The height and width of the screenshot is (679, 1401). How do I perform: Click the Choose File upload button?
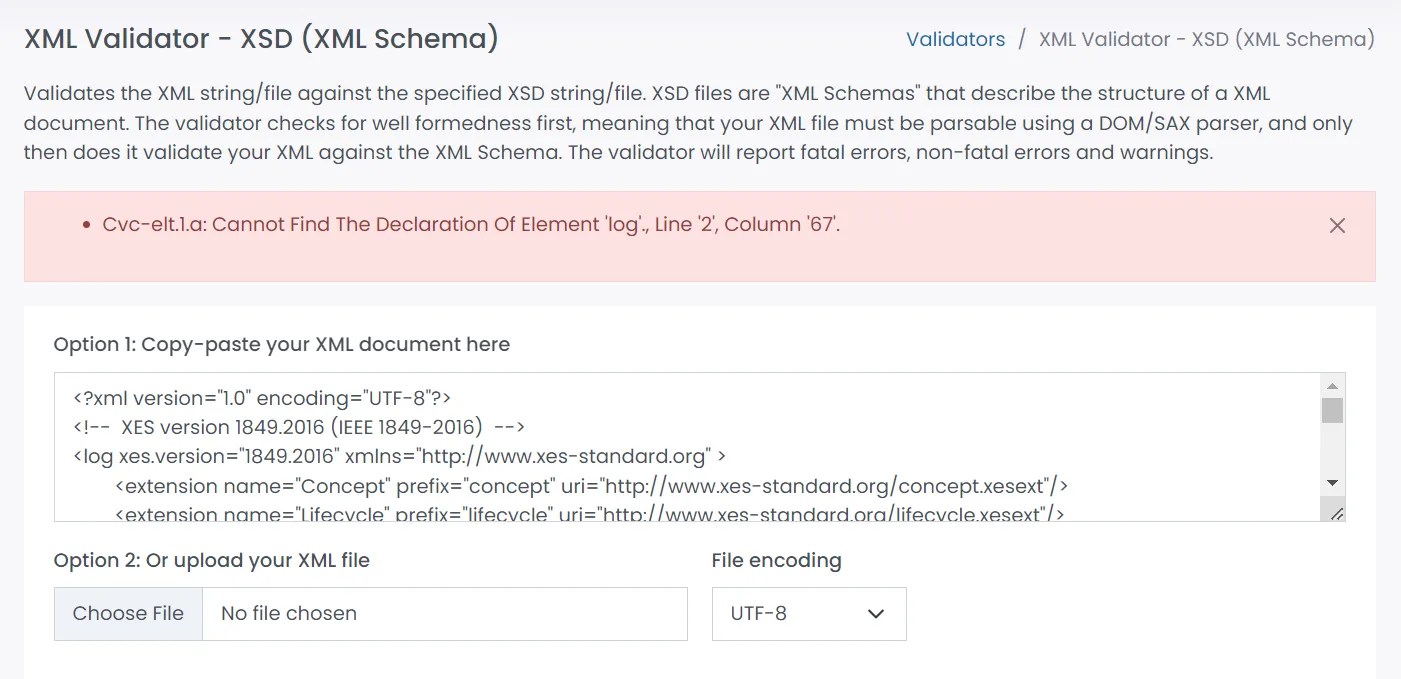128,613
